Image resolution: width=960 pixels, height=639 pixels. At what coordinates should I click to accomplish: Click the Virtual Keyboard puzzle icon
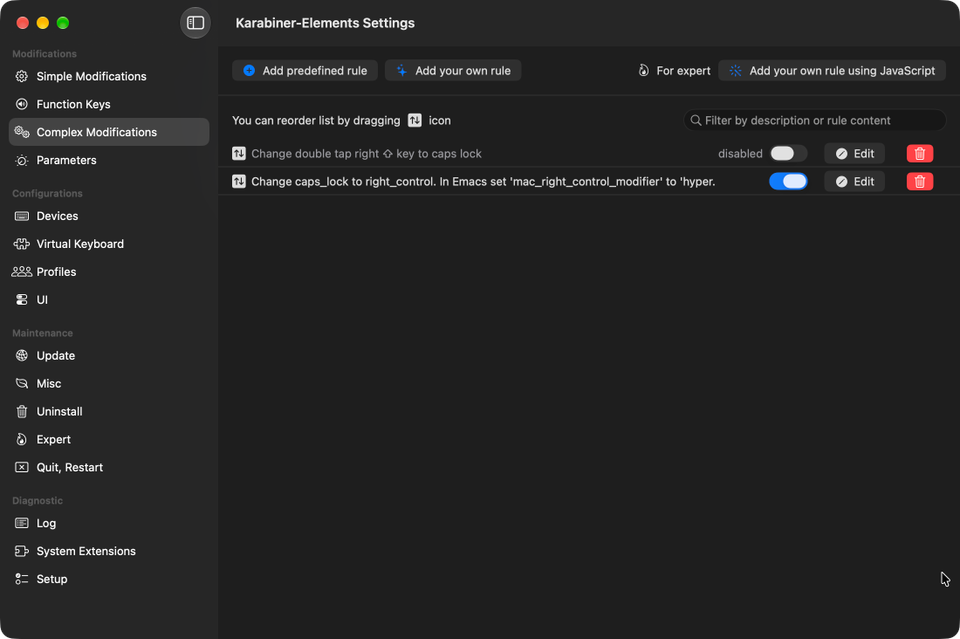[x=21, y=244]
